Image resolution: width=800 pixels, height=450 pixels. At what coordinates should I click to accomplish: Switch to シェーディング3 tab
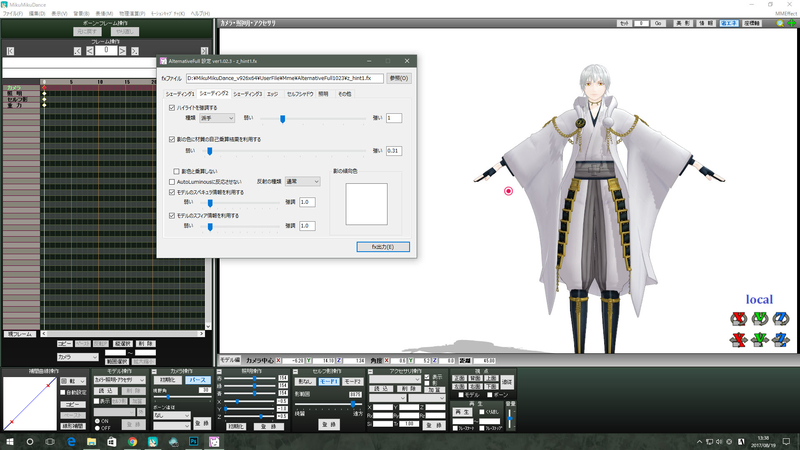pyautogui.click(x=248, y=94)
